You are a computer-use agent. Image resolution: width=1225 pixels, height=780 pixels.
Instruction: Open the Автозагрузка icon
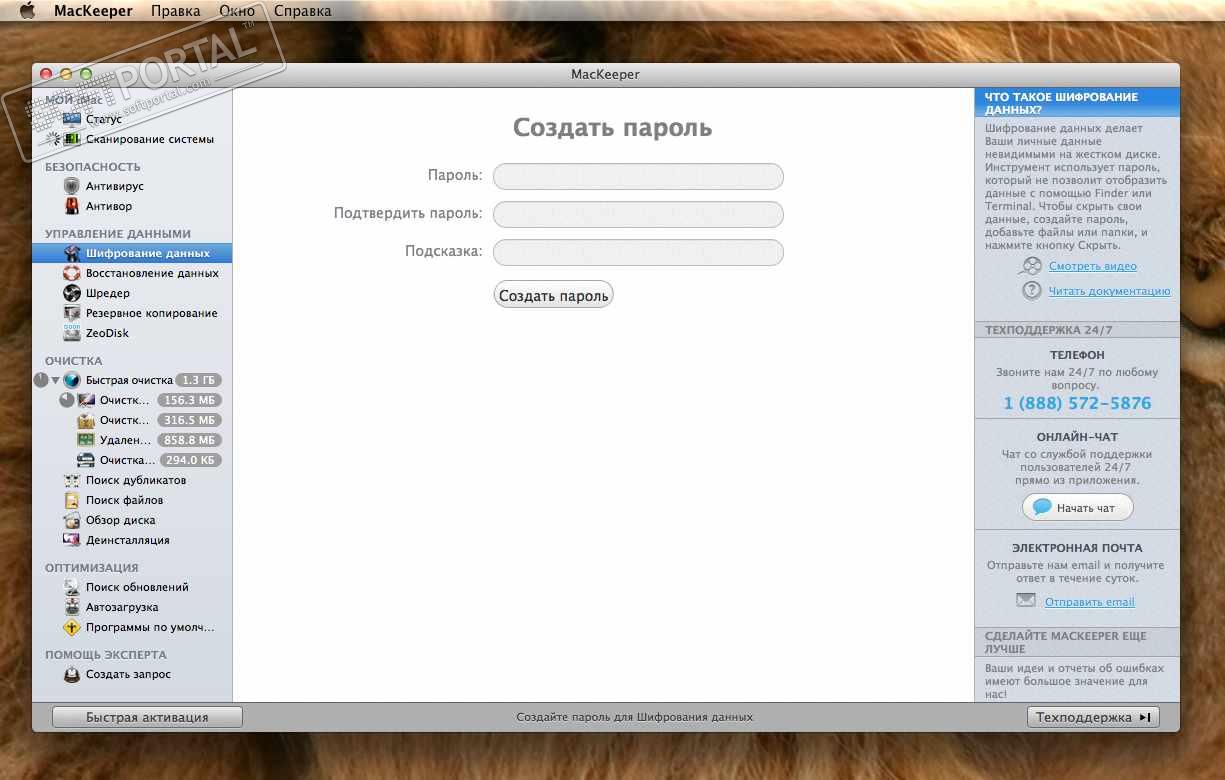(72, 607)
